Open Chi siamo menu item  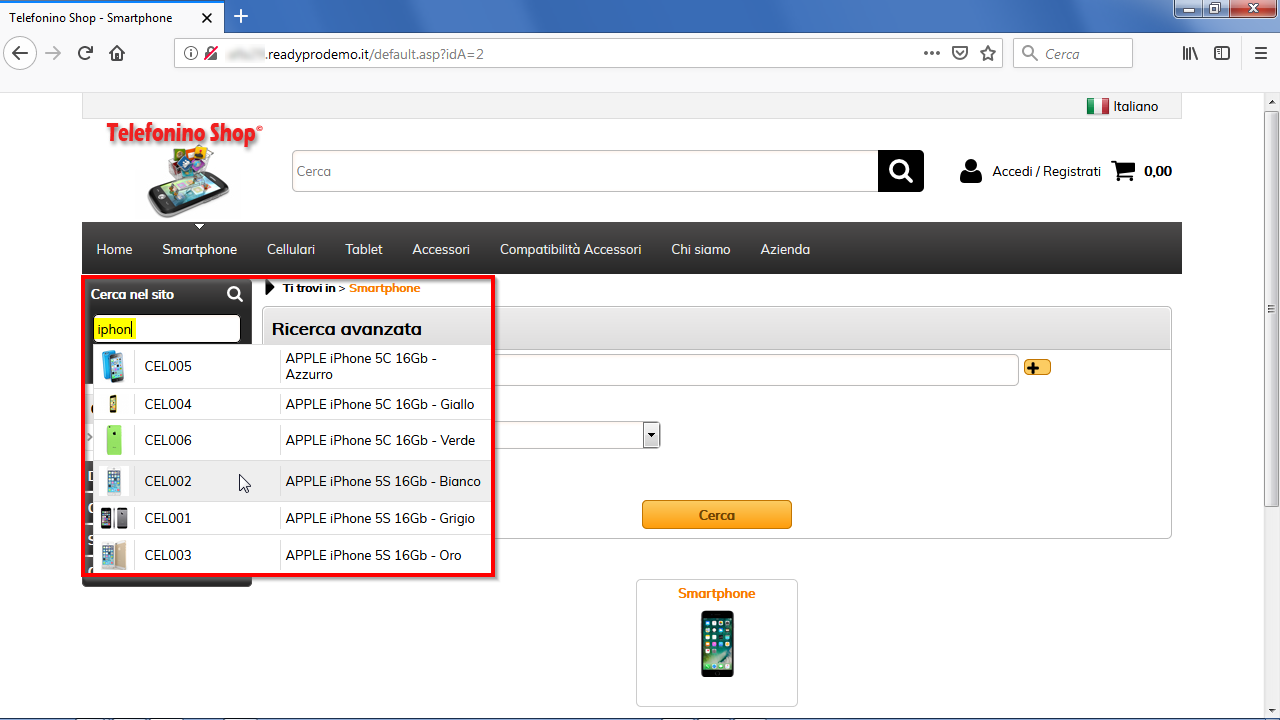701,249
